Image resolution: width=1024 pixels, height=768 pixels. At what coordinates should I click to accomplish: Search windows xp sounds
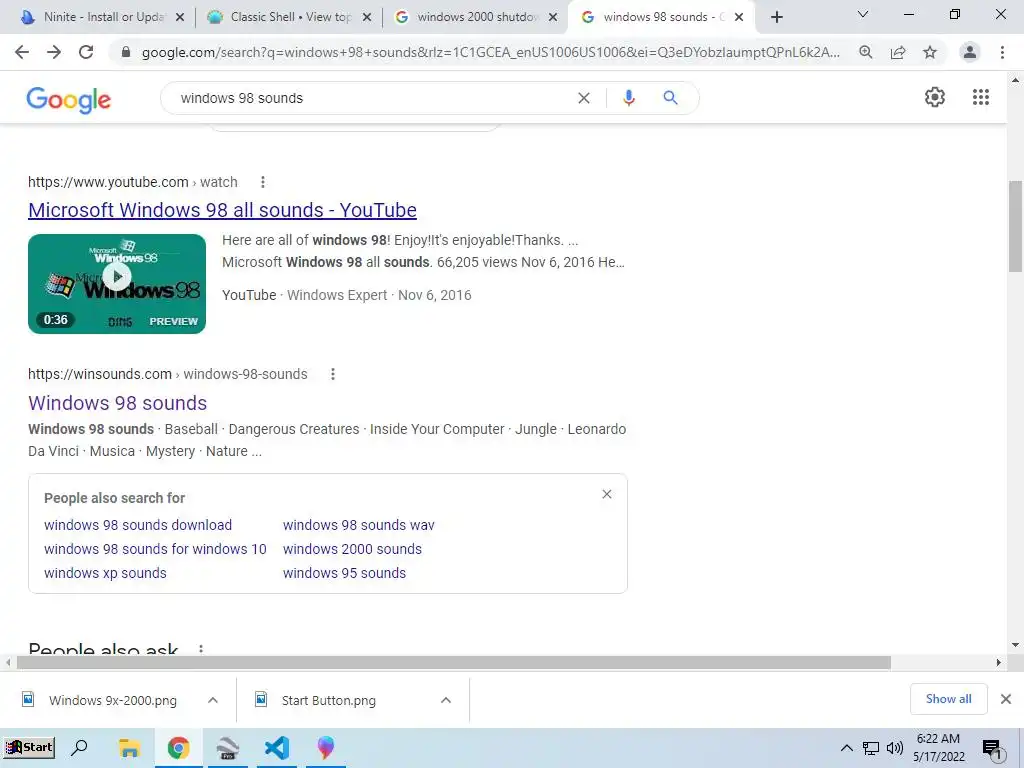(105, 573)
